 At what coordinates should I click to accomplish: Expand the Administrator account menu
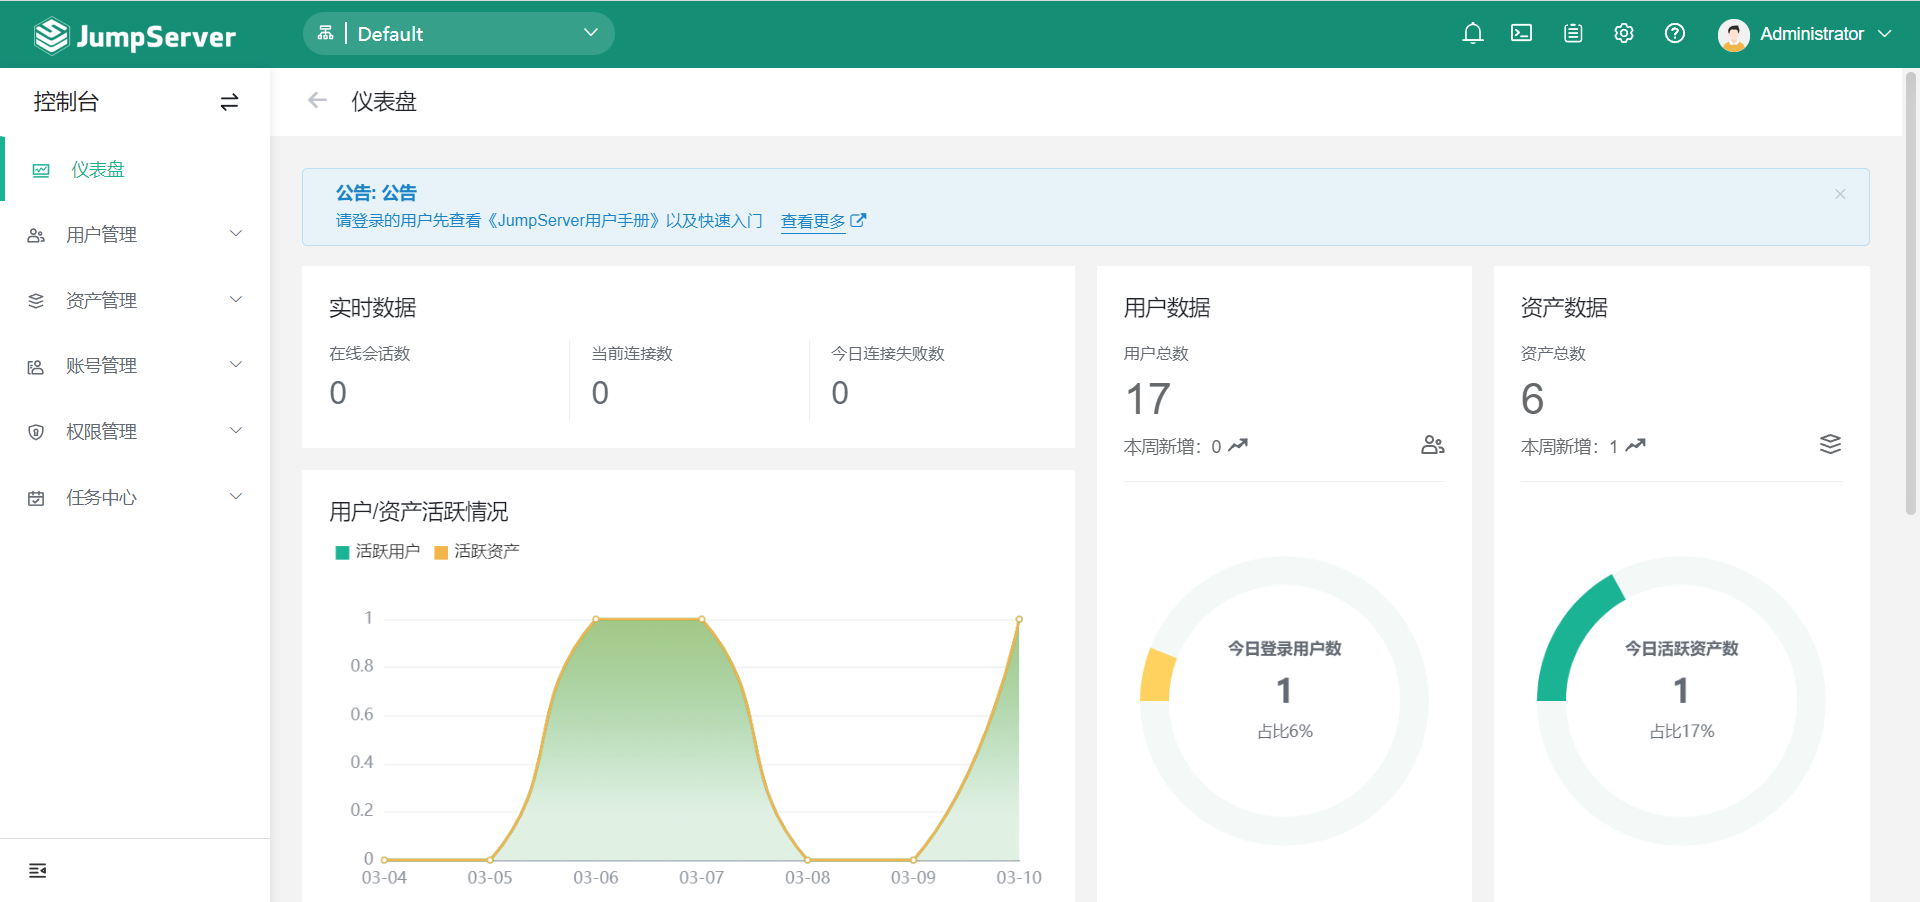(1884, 34)
